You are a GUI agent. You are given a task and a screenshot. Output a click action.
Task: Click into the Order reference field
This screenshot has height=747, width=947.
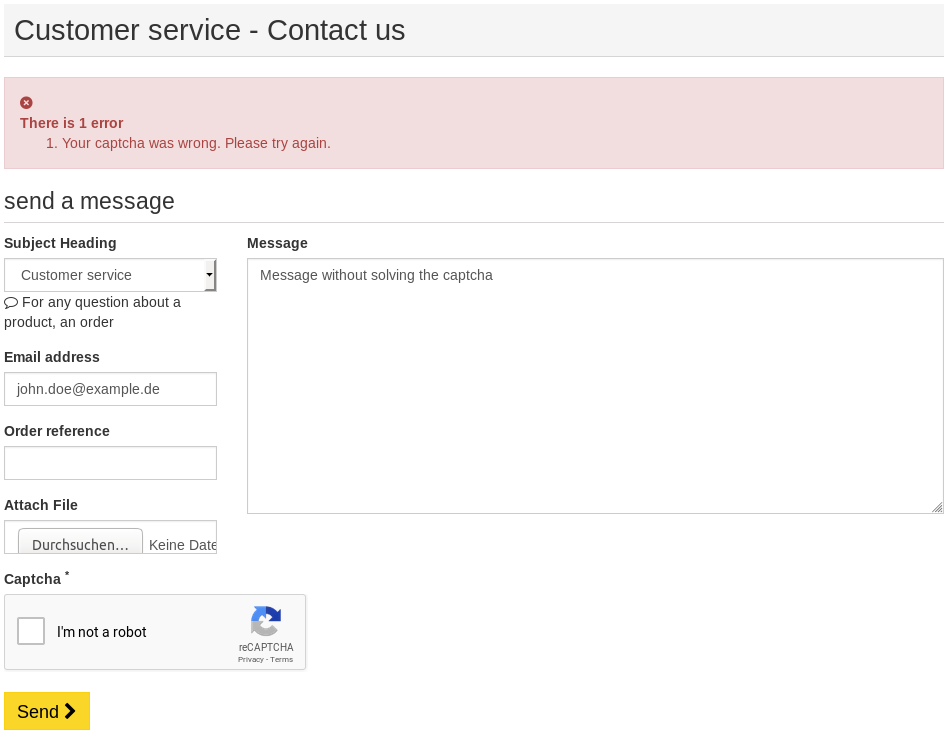[x=110, y=463]
